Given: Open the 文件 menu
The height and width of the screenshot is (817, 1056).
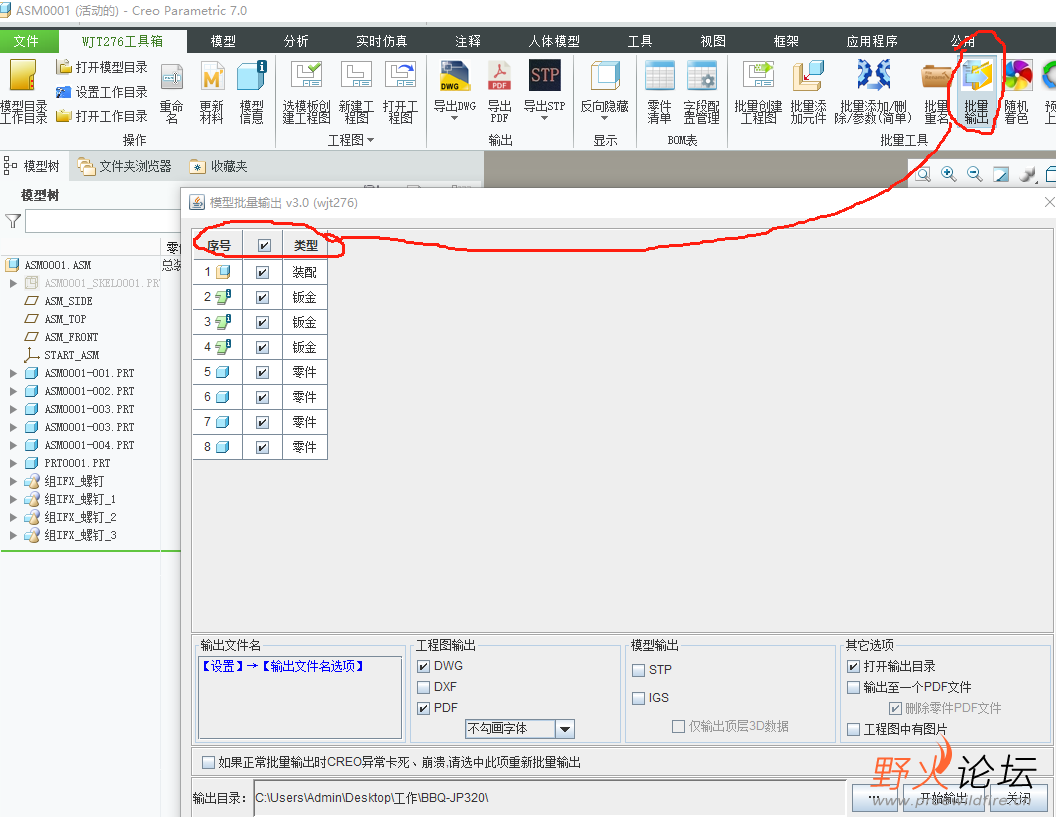Looking at the screenshot, I should [27, 41].
